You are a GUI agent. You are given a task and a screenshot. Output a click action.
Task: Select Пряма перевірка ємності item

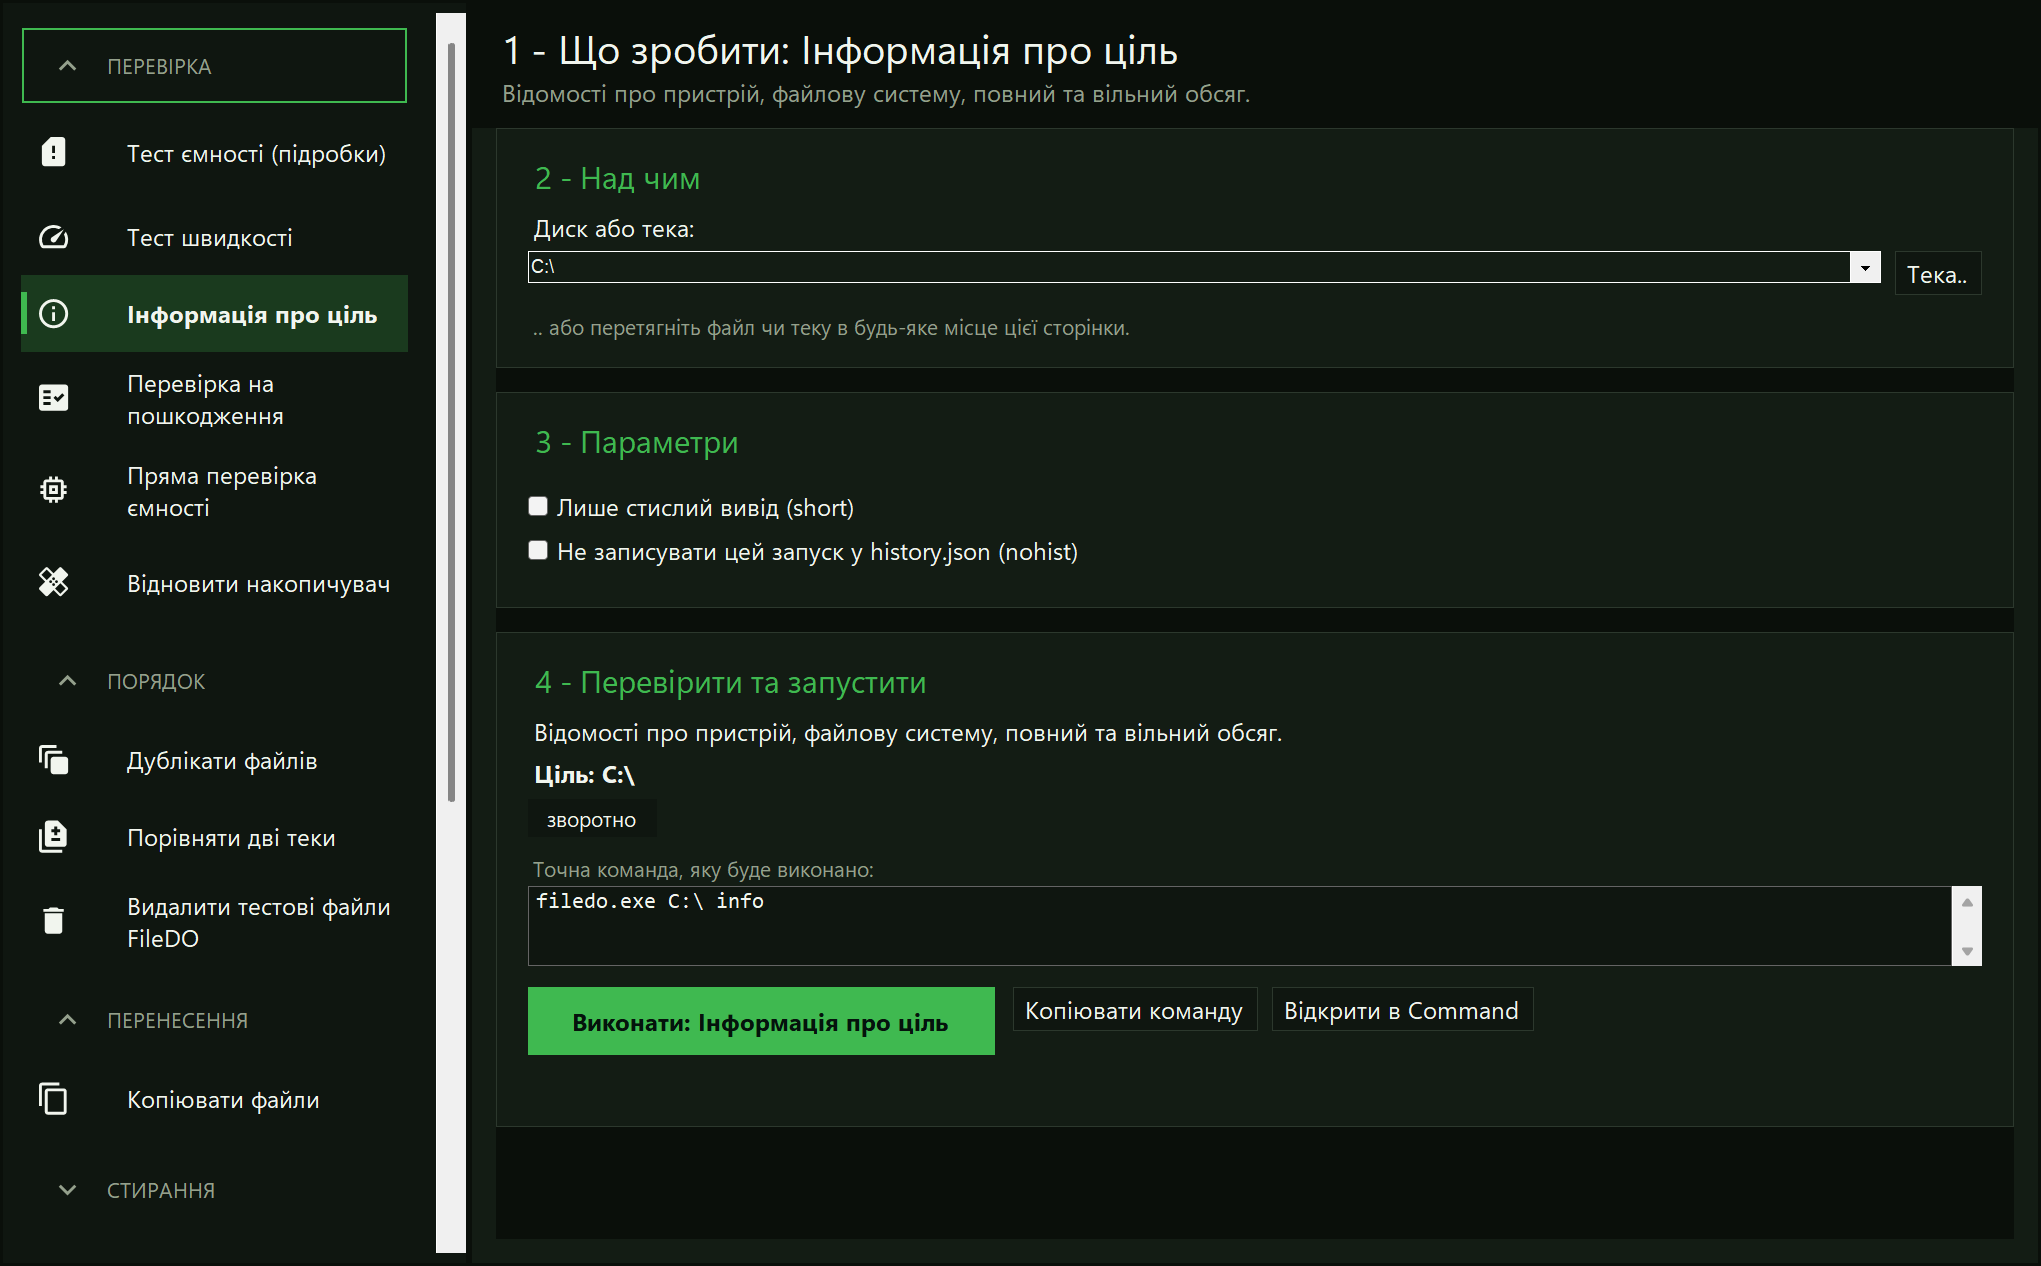215,491
